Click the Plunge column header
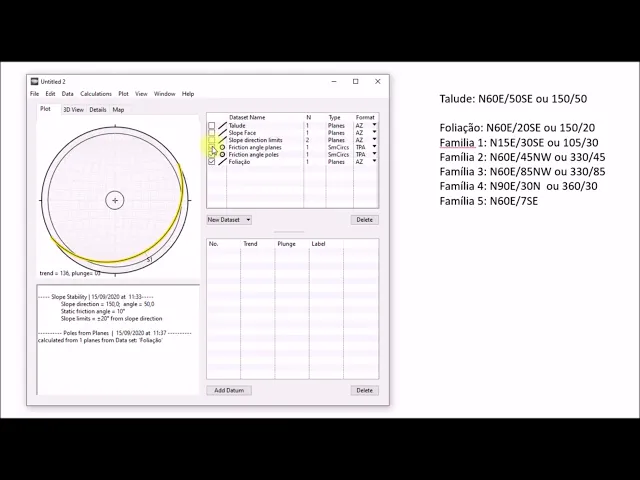 click(287, 244)
